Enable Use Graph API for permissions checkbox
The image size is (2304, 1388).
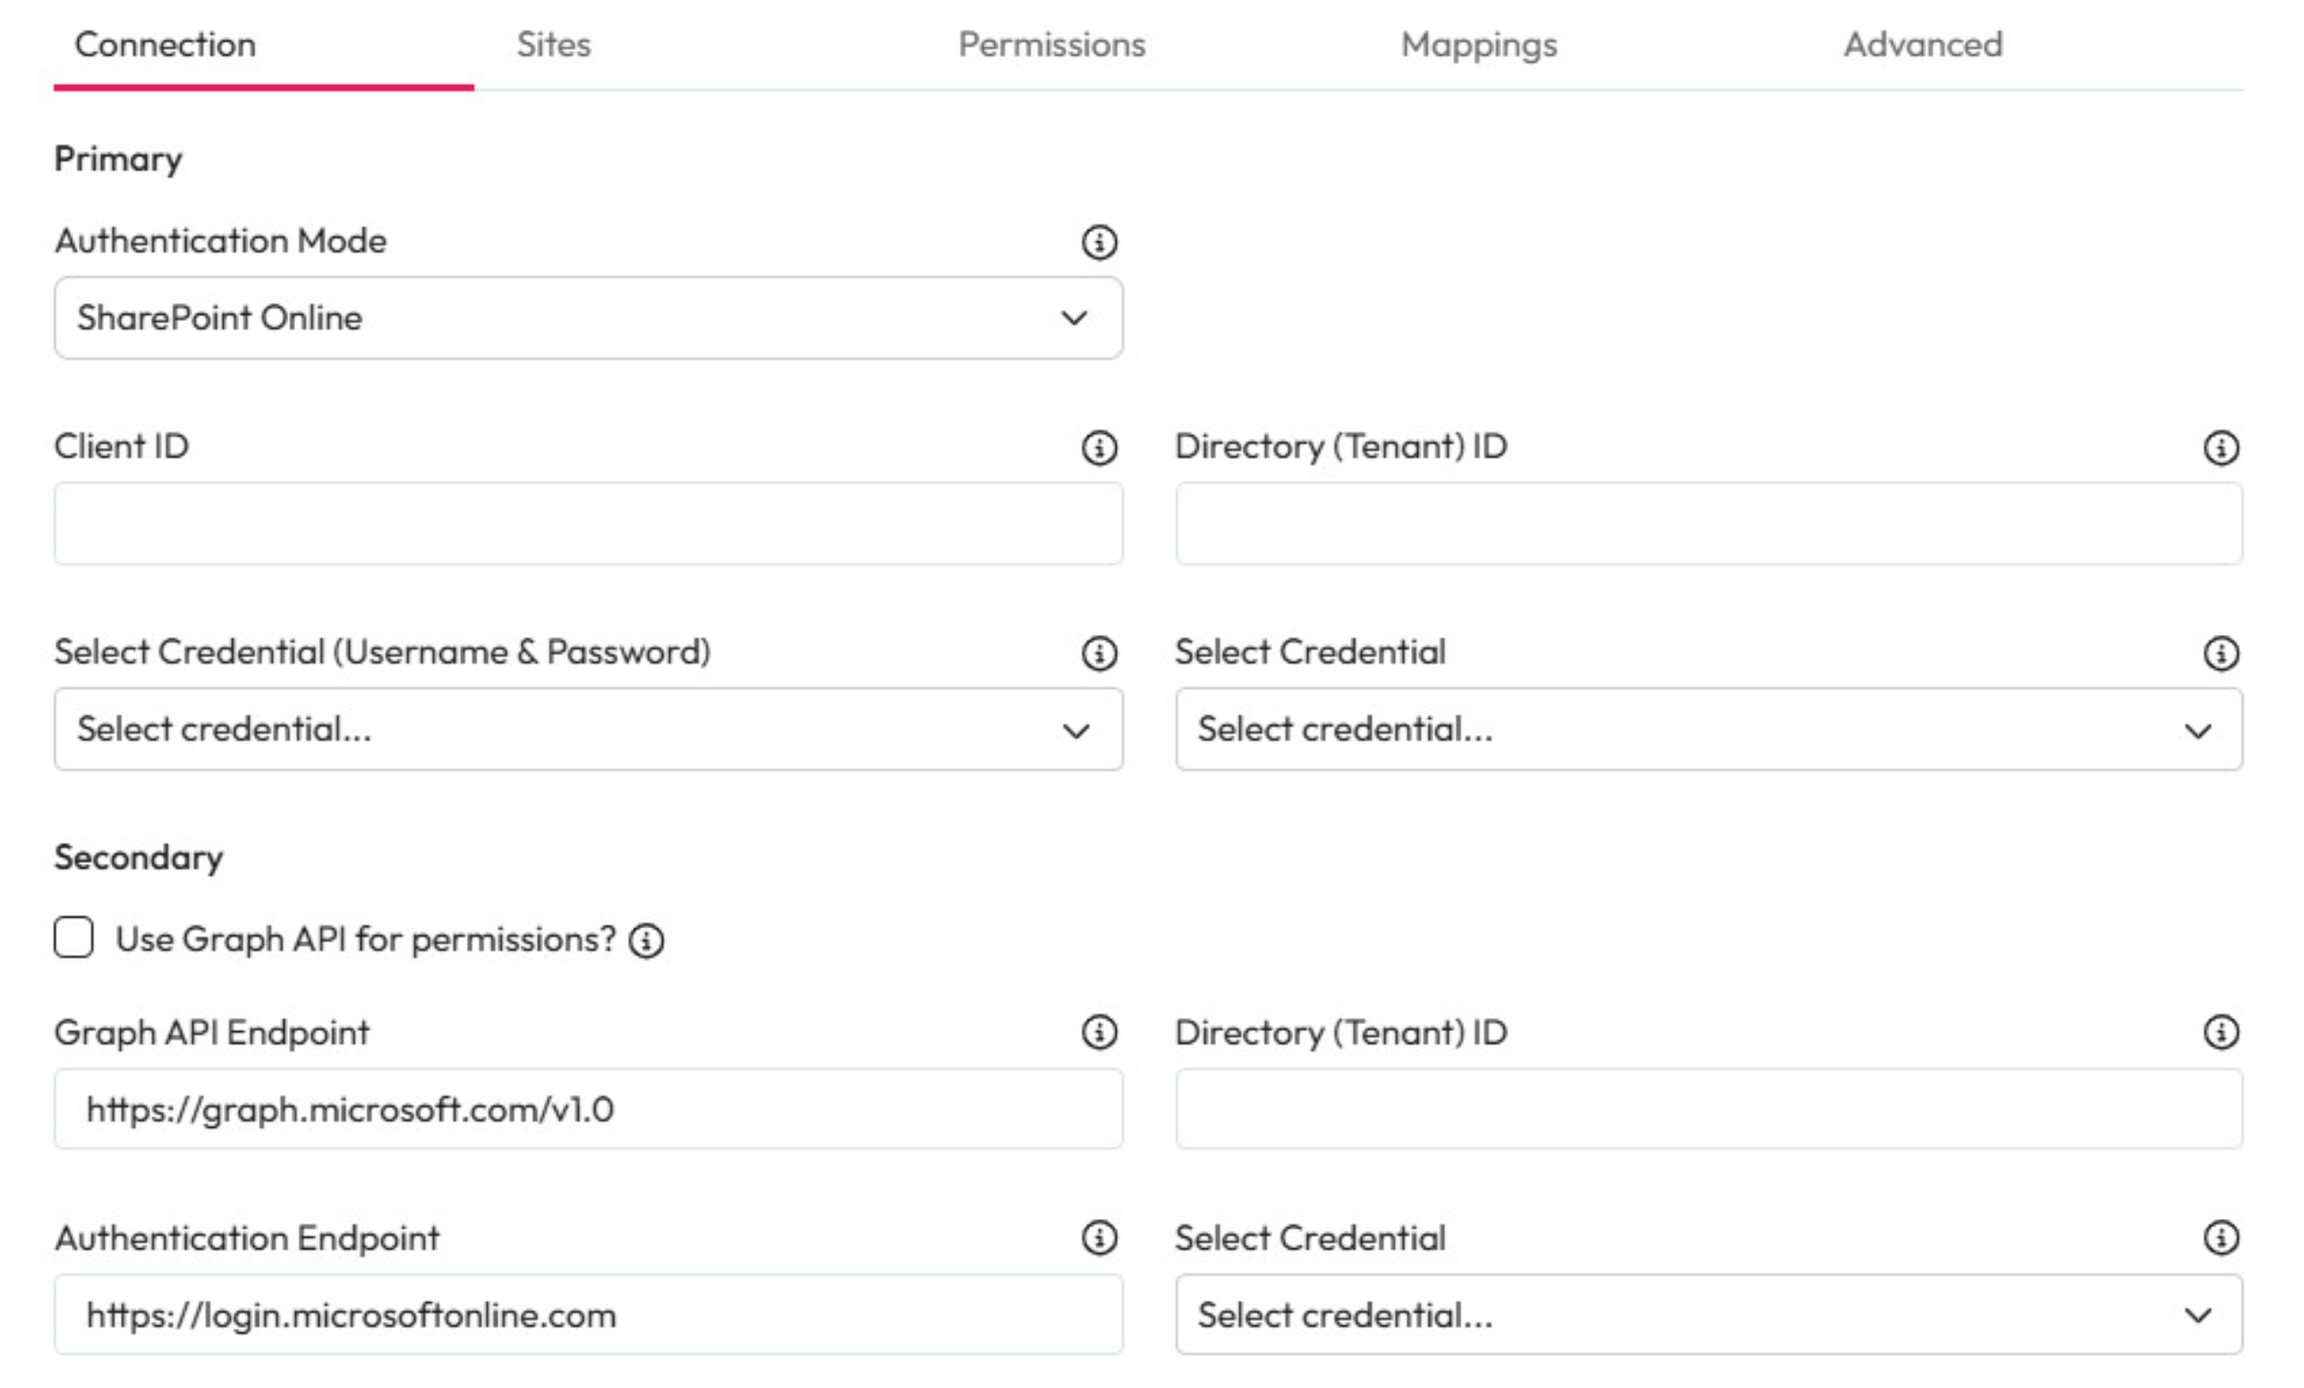(x=74, y=938)
